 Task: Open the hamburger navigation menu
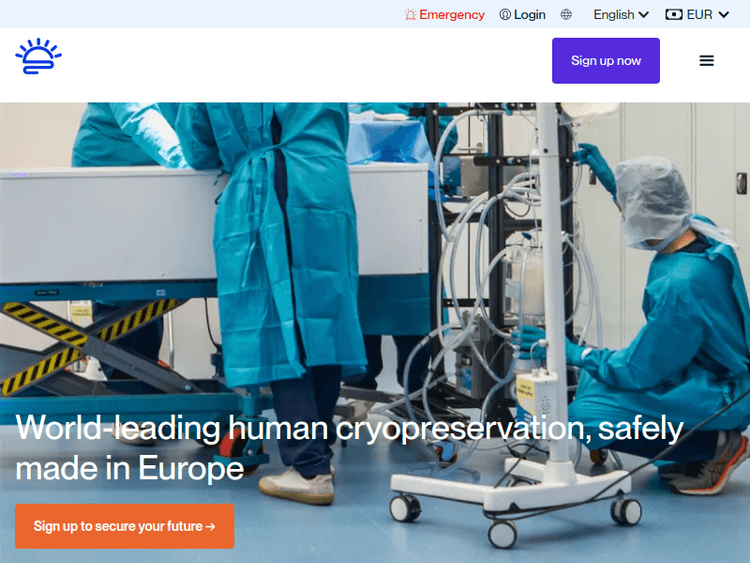(706, 61)
